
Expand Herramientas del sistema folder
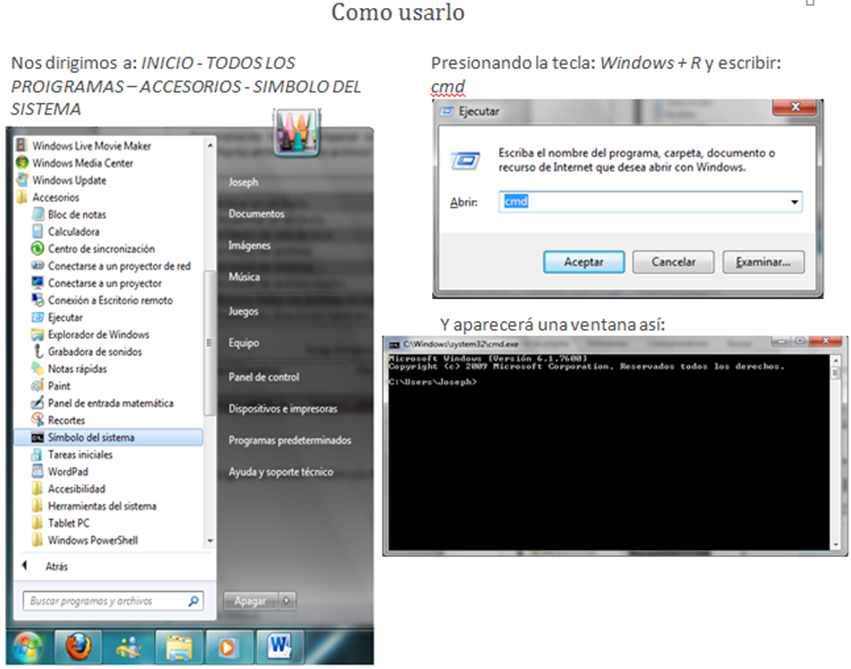tap(37, 506)
